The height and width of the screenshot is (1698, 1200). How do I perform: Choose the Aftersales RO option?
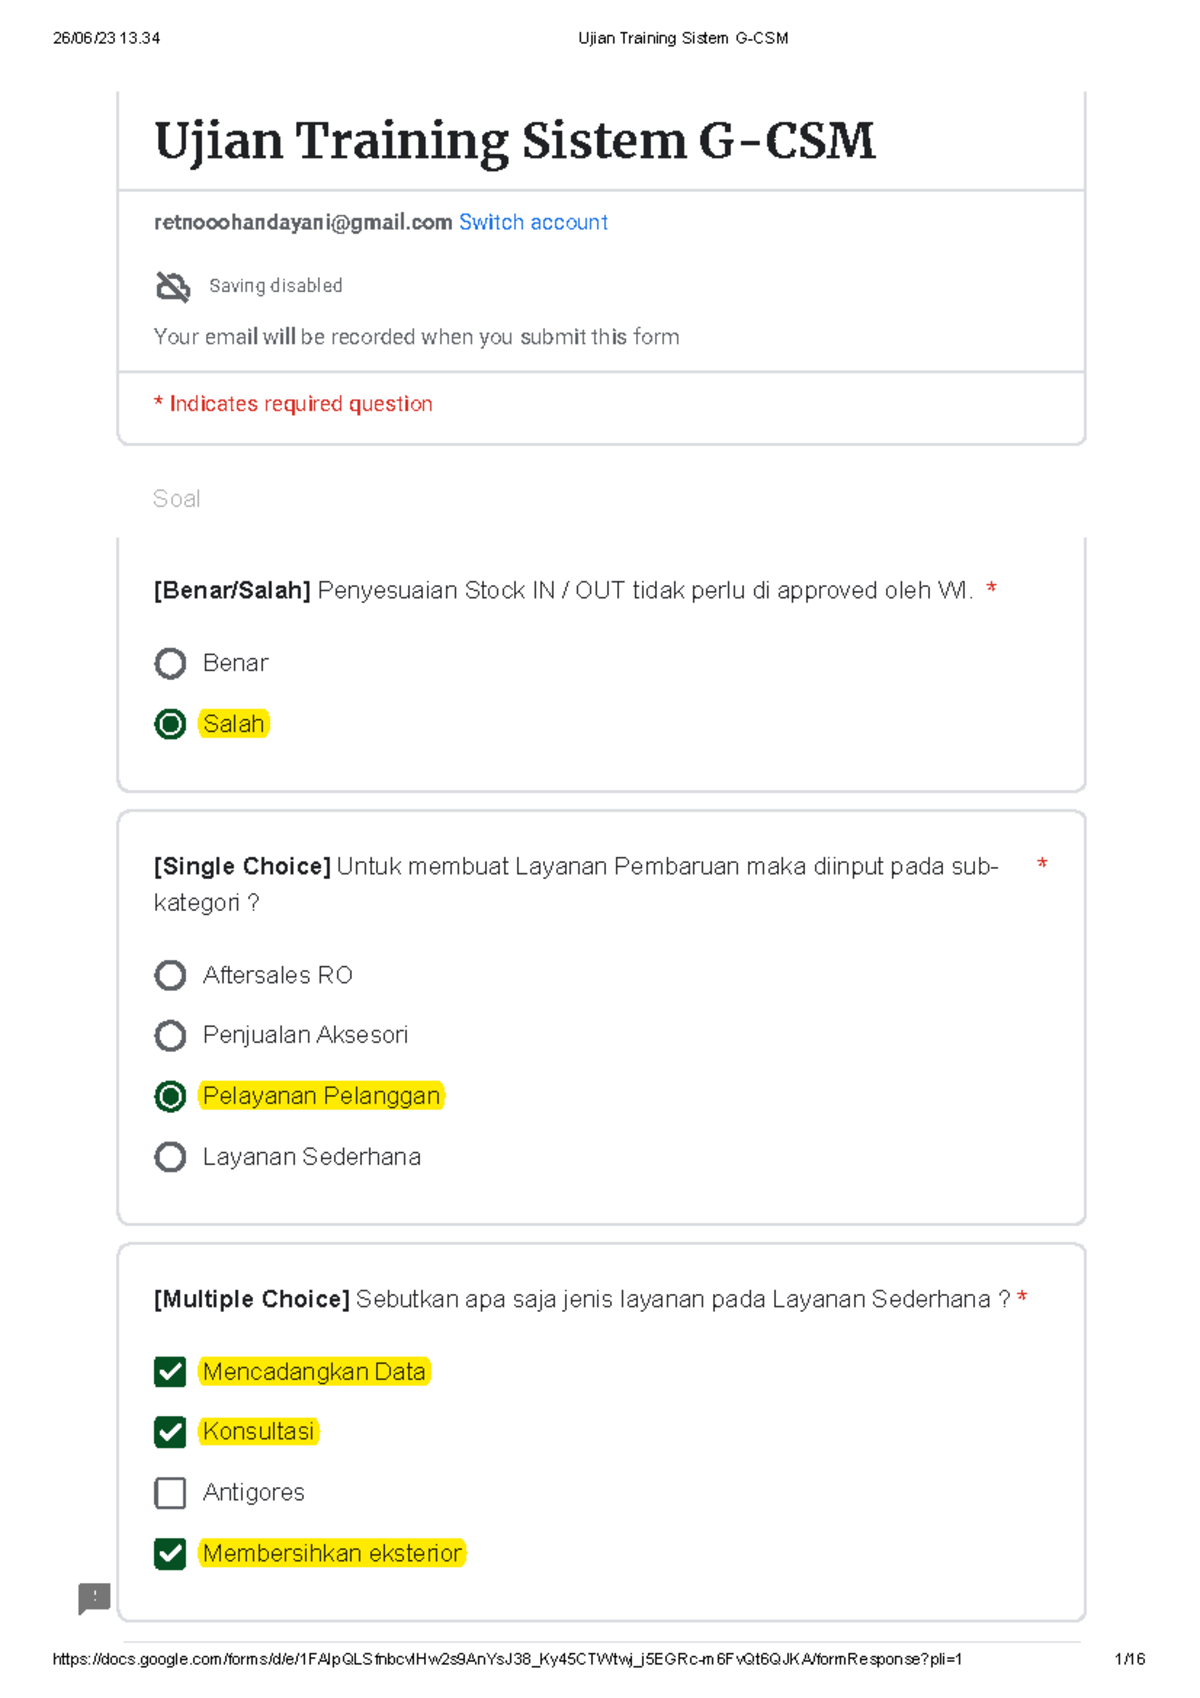(x=170, y=975)
